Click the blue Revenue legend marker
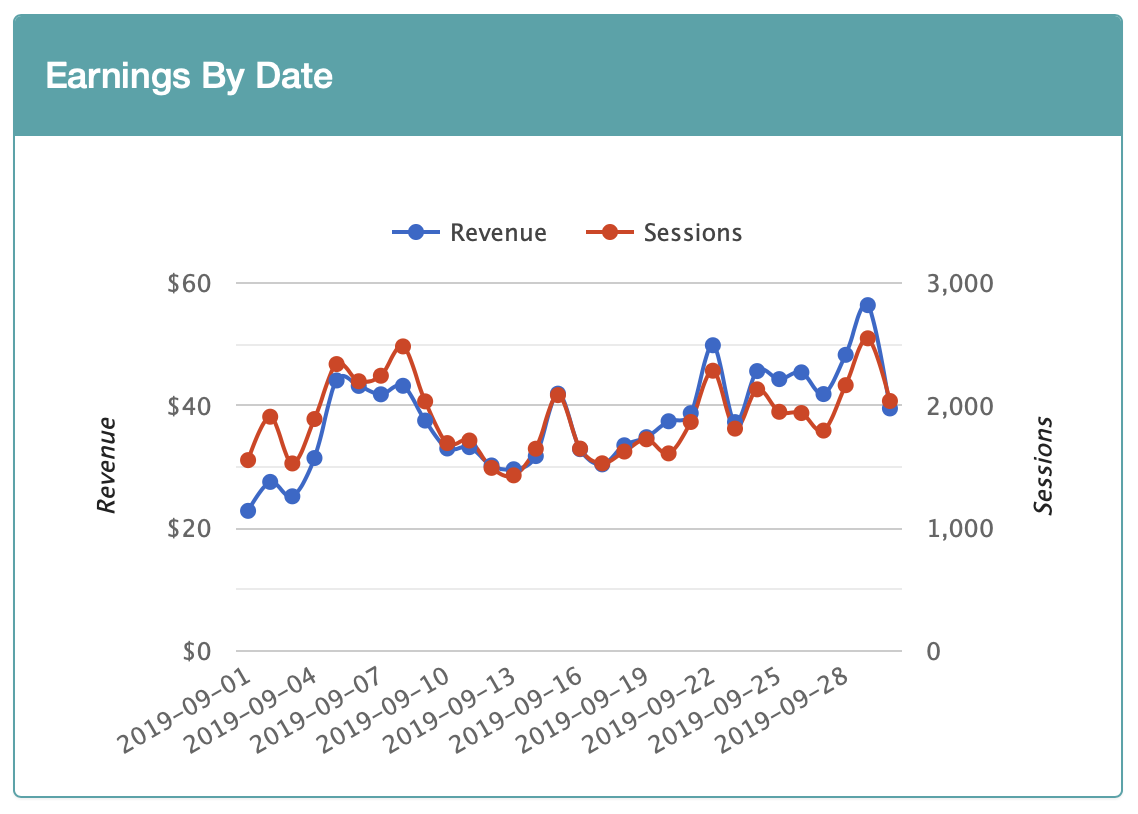The width and height of the screenshot is (1138, 814). [416, 232]
